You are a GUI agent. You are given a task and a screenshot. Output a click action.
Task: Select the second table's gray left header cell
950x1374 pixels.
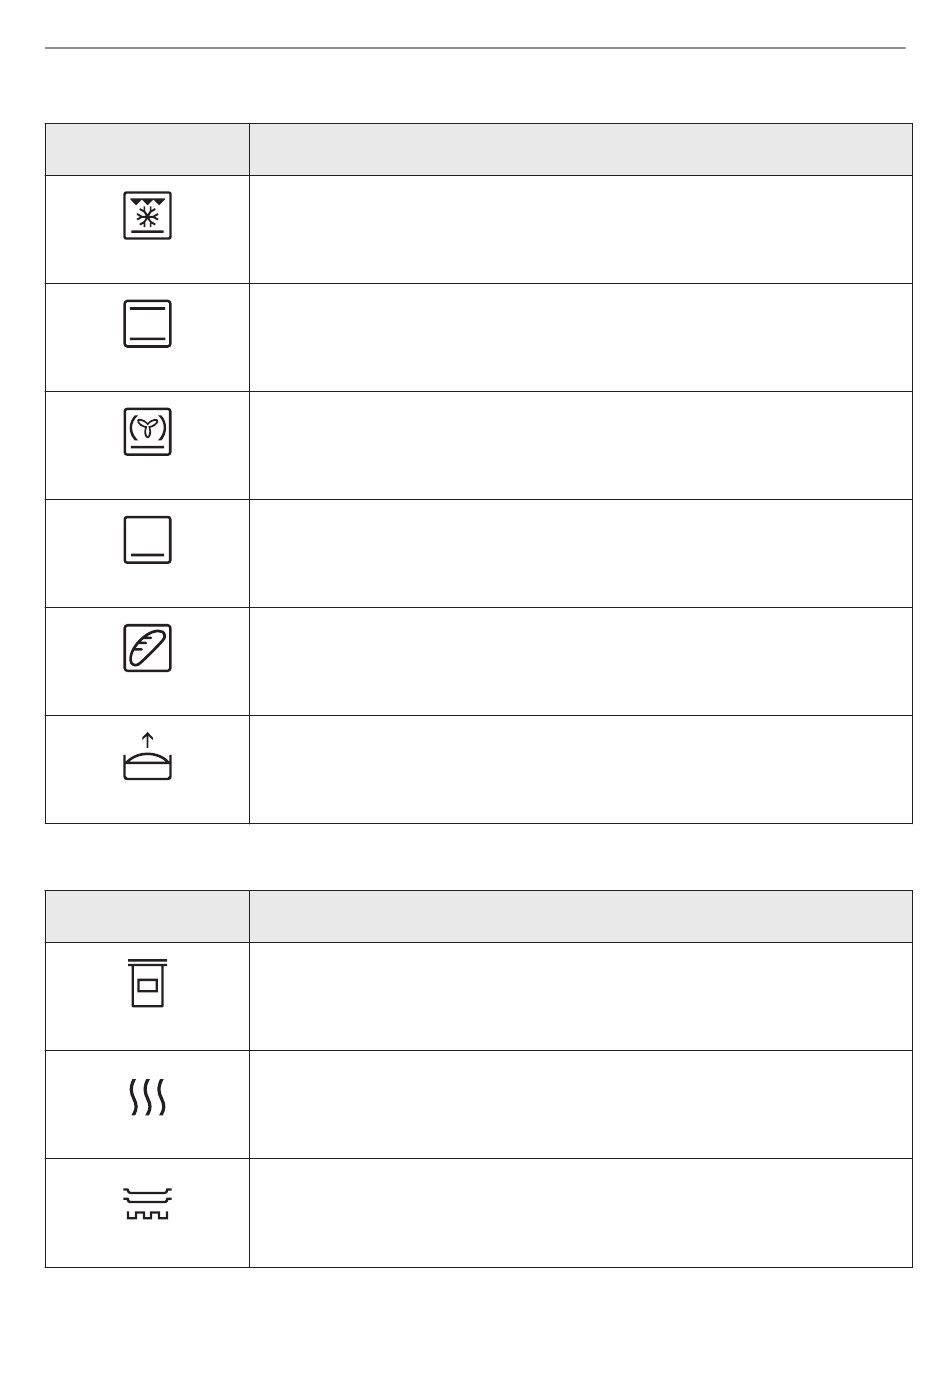147,917
